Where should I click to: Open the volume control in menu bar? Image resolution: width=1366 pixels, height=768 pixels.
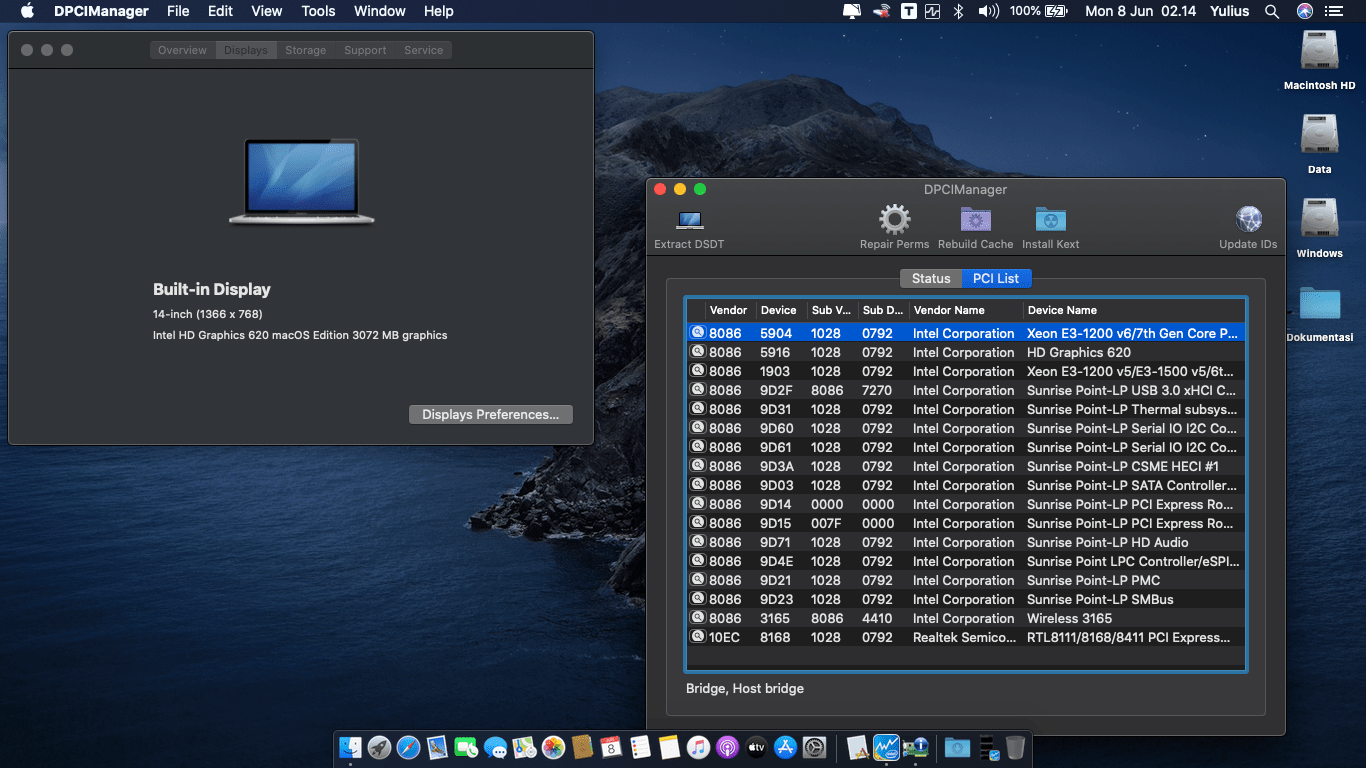pos(988,11)
